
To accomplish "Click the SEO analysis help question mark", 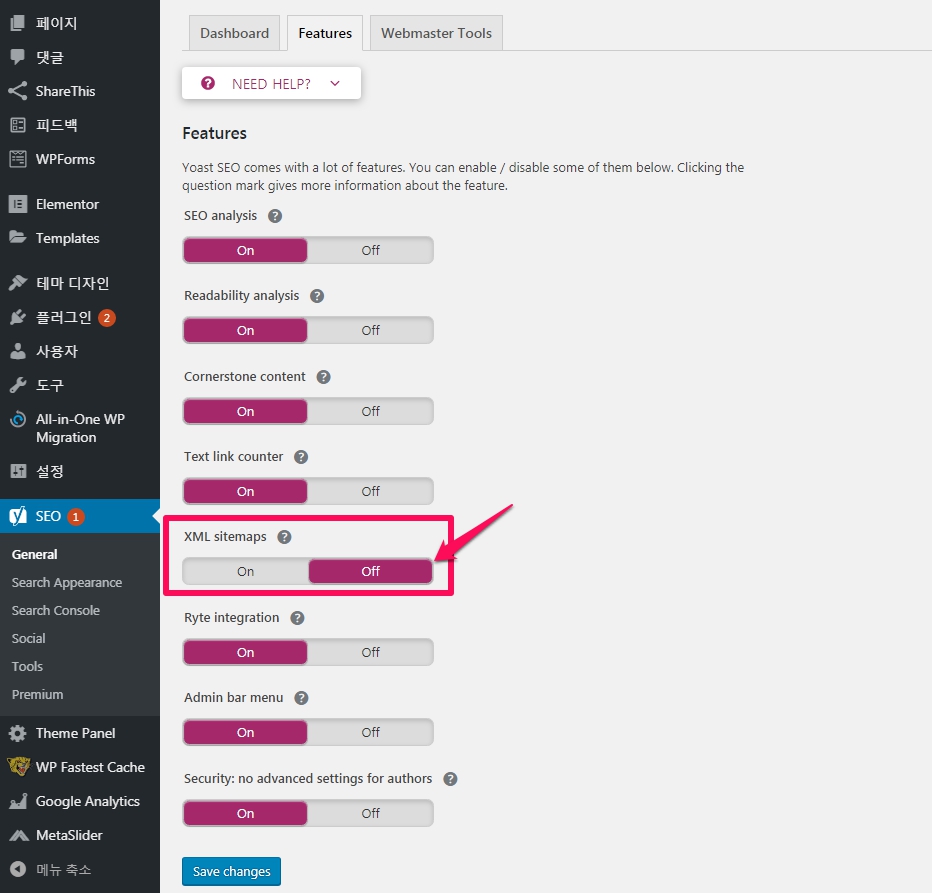I will pyautogui.click(x=275, y=216).
